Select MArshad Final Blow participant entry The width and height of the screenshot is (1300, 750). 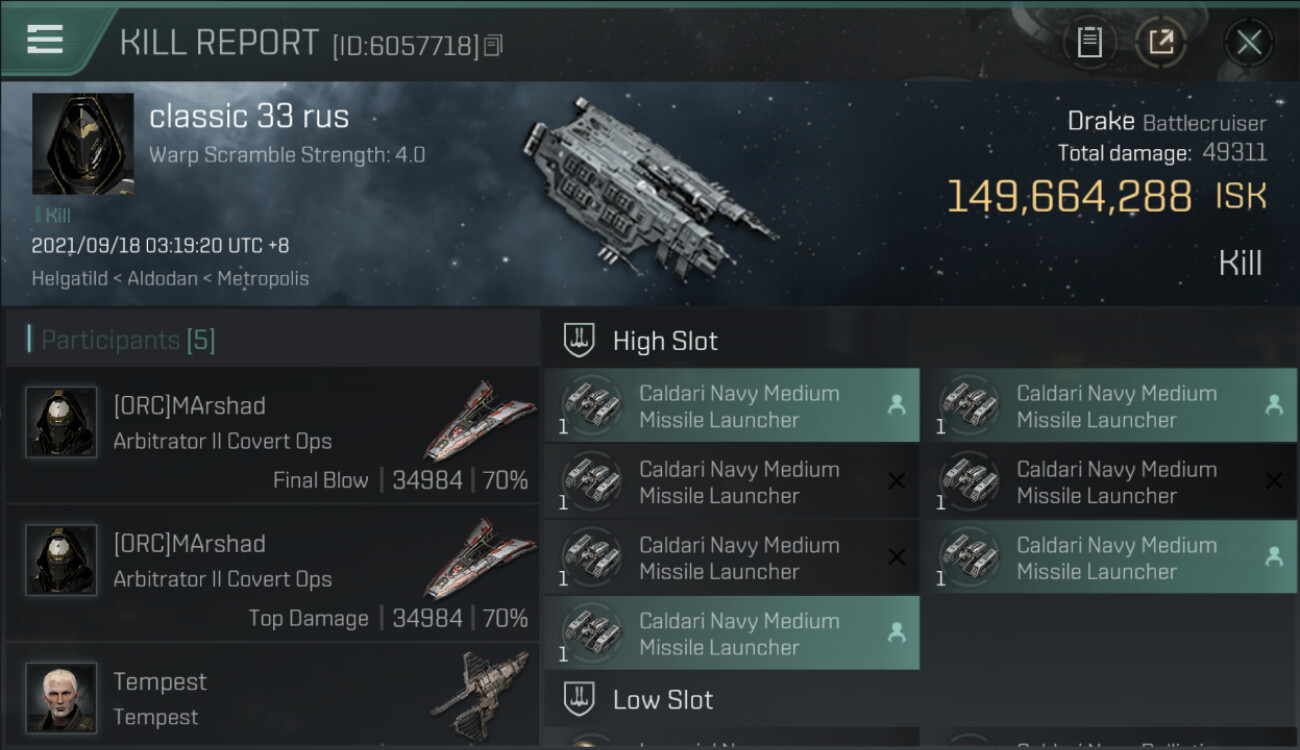272,436
